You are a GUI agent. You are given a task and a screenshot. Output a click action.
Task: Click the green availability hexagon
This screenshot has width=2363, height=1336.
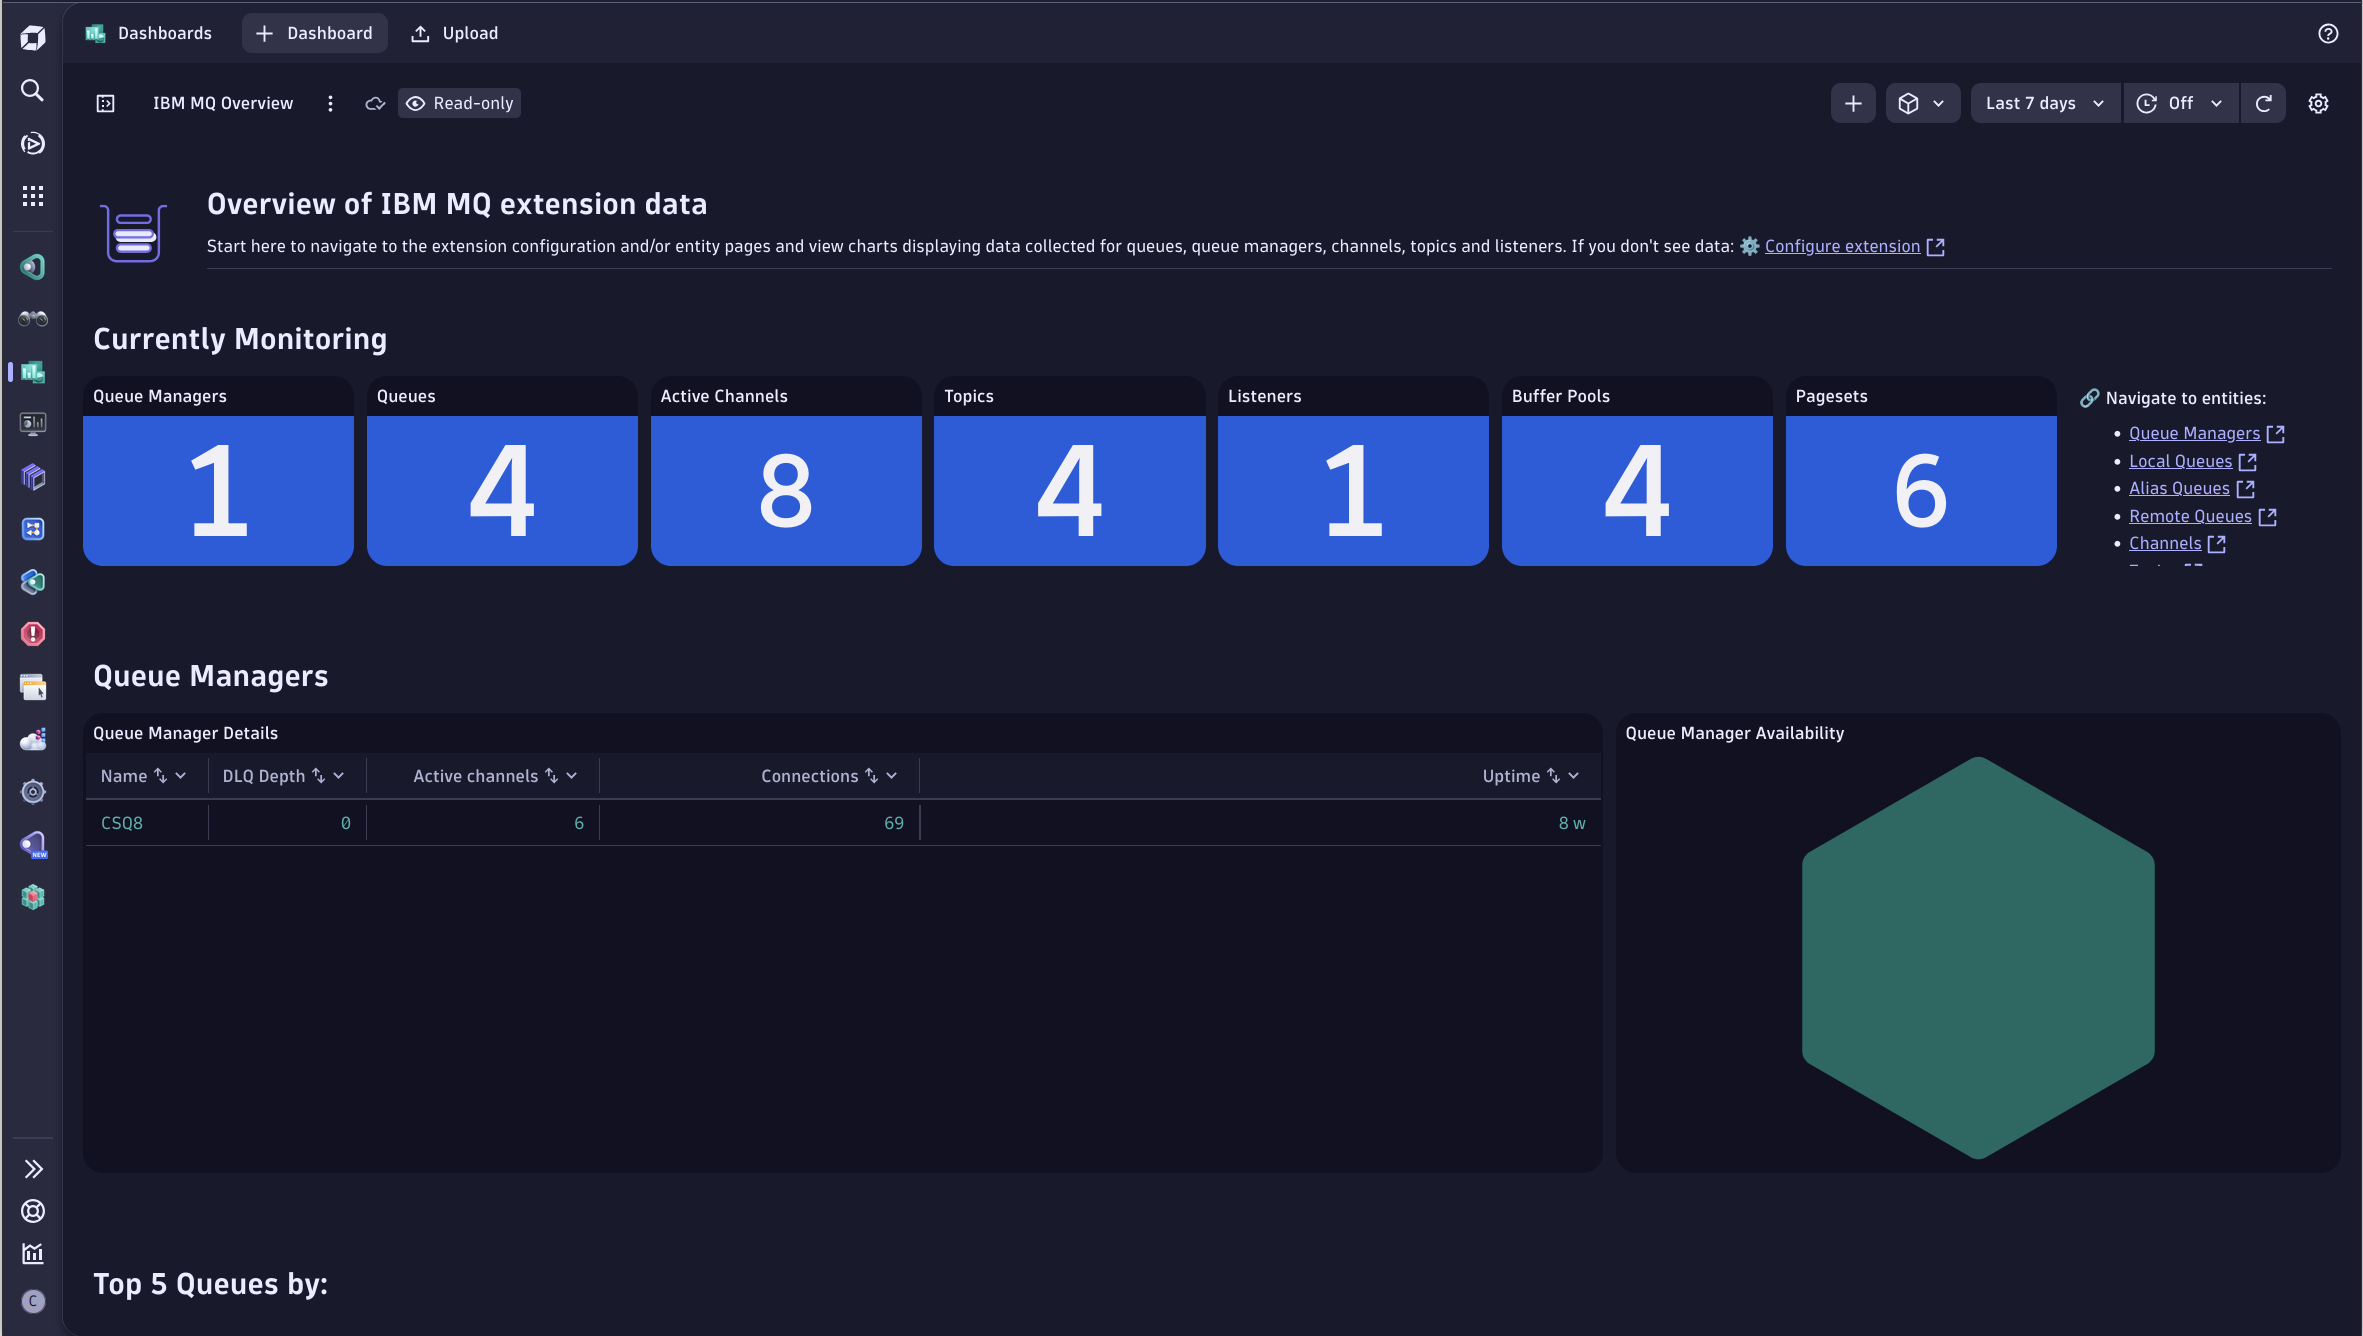(1978, 958)
